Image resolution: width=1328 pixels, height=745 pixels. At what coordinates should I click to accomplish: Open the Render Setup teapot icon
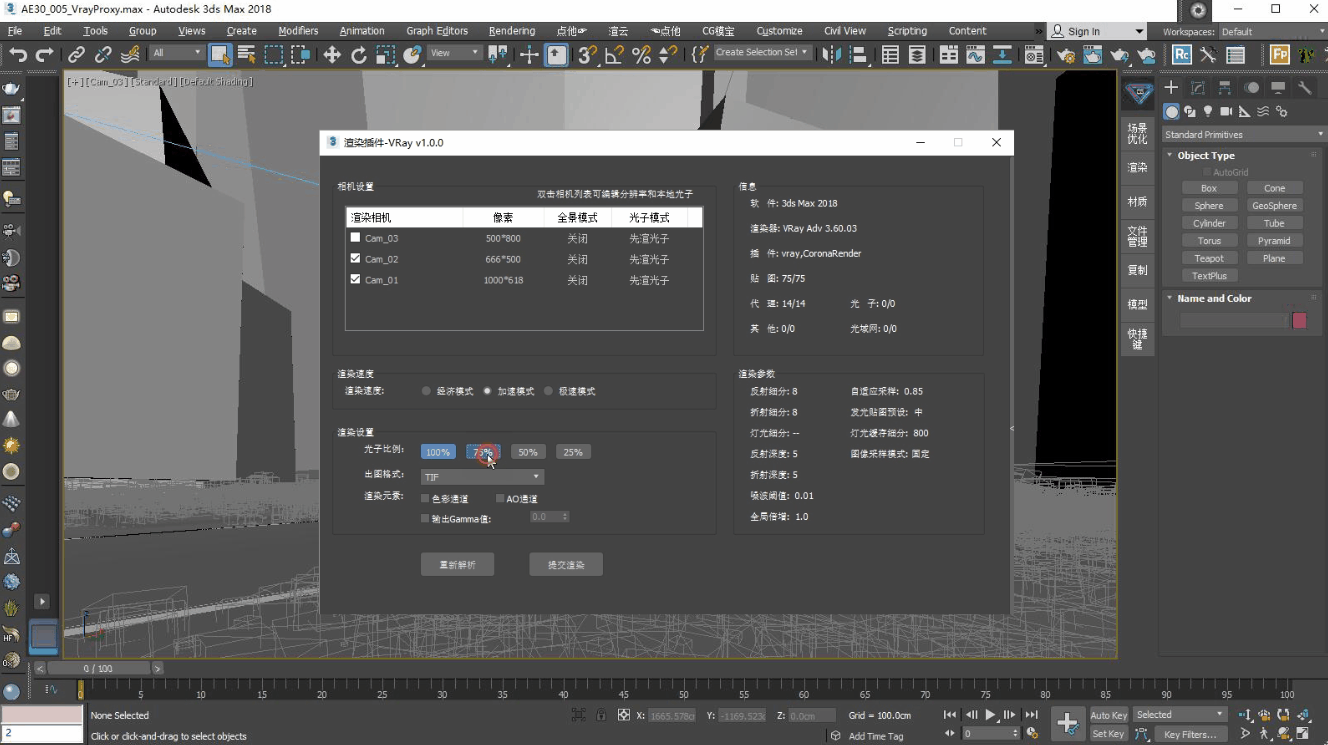(x=1067, y=55)
